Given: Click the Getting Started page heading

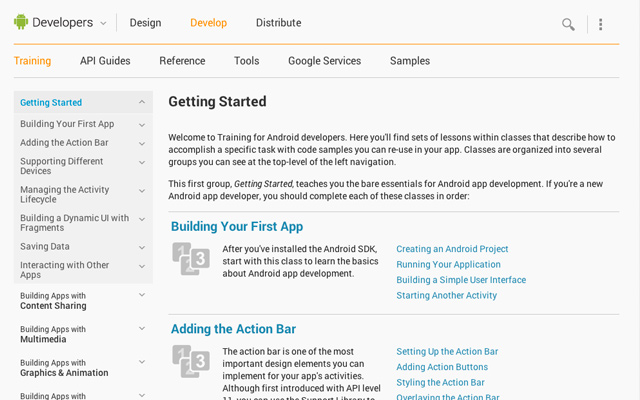Looking at the screenshot, I should coord(217,101).
